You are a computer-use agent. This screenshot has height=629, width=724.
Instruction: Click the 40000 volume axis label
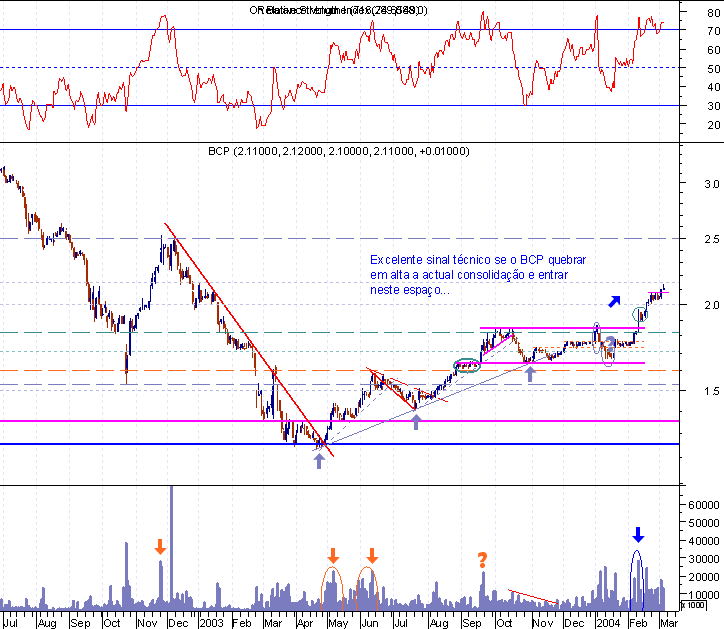(704, 541)
